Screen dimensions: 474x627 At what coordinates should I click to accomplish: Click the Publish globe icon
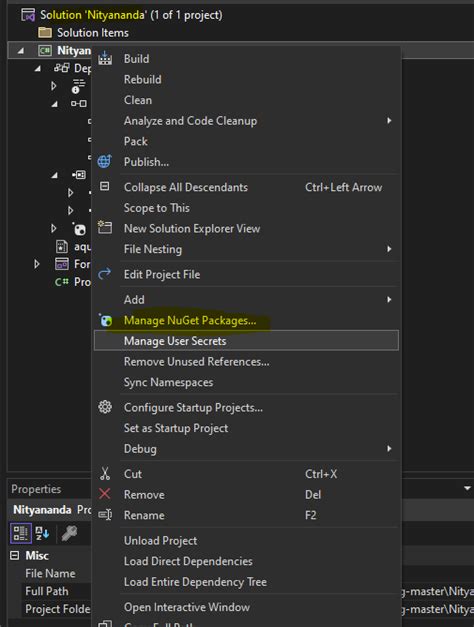[x=105, y=161]
